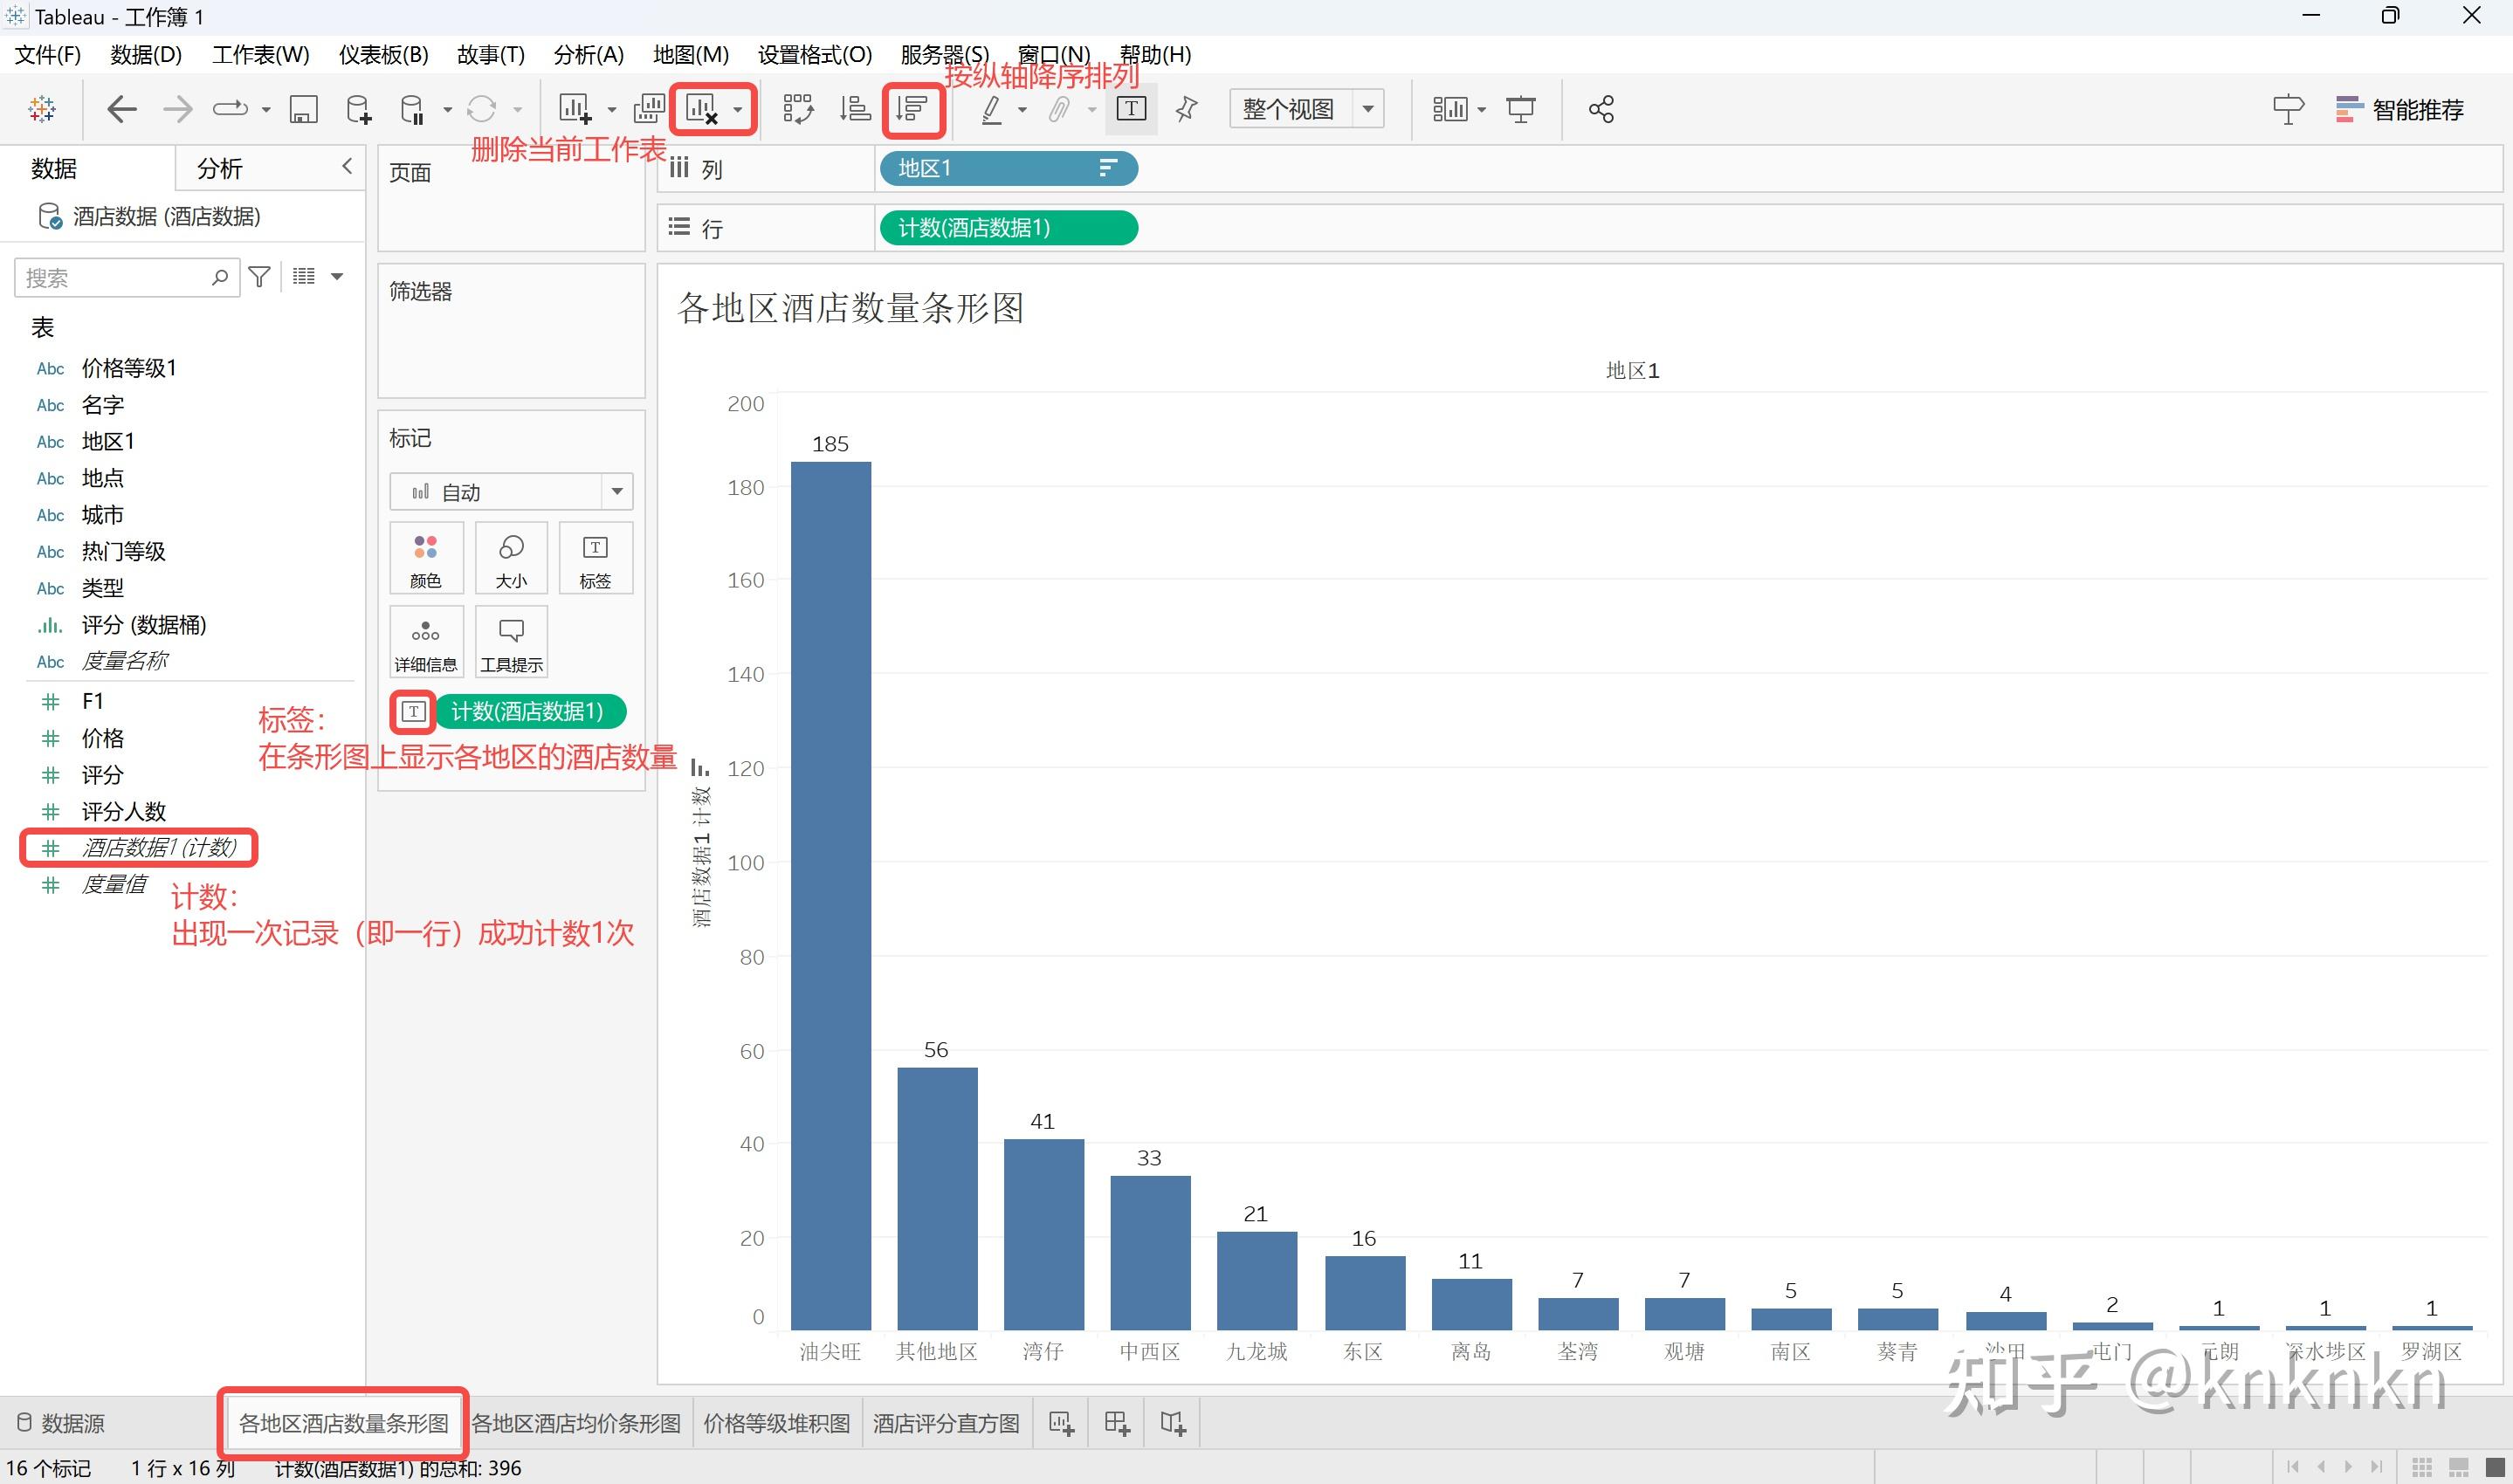
Task: Sort bars ascending using the toolbar icon
Action: (855, 109)
